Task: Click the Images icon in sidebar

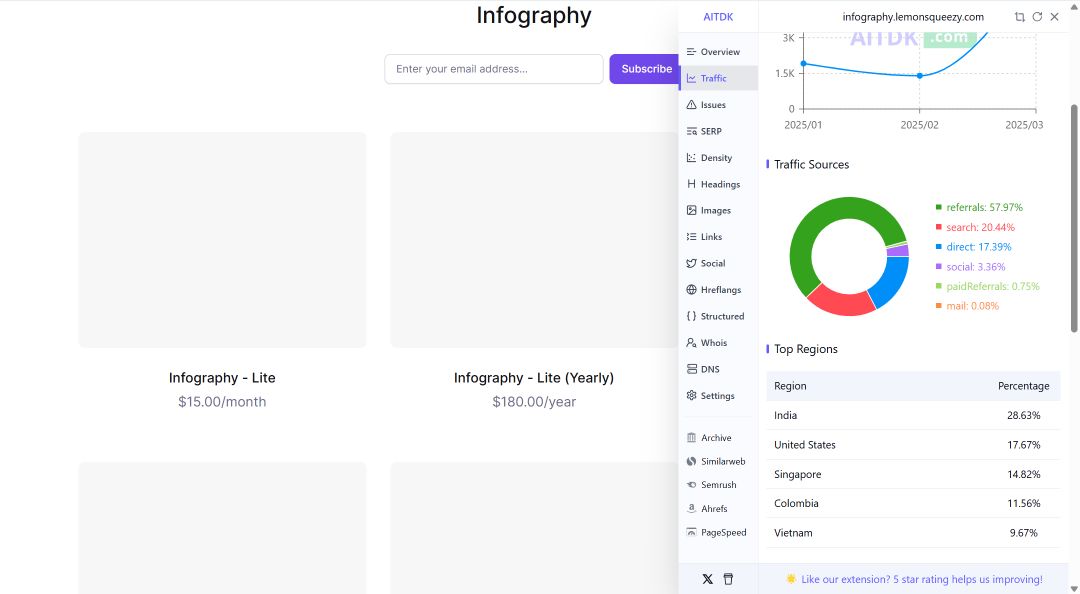Action: (692, 210)
